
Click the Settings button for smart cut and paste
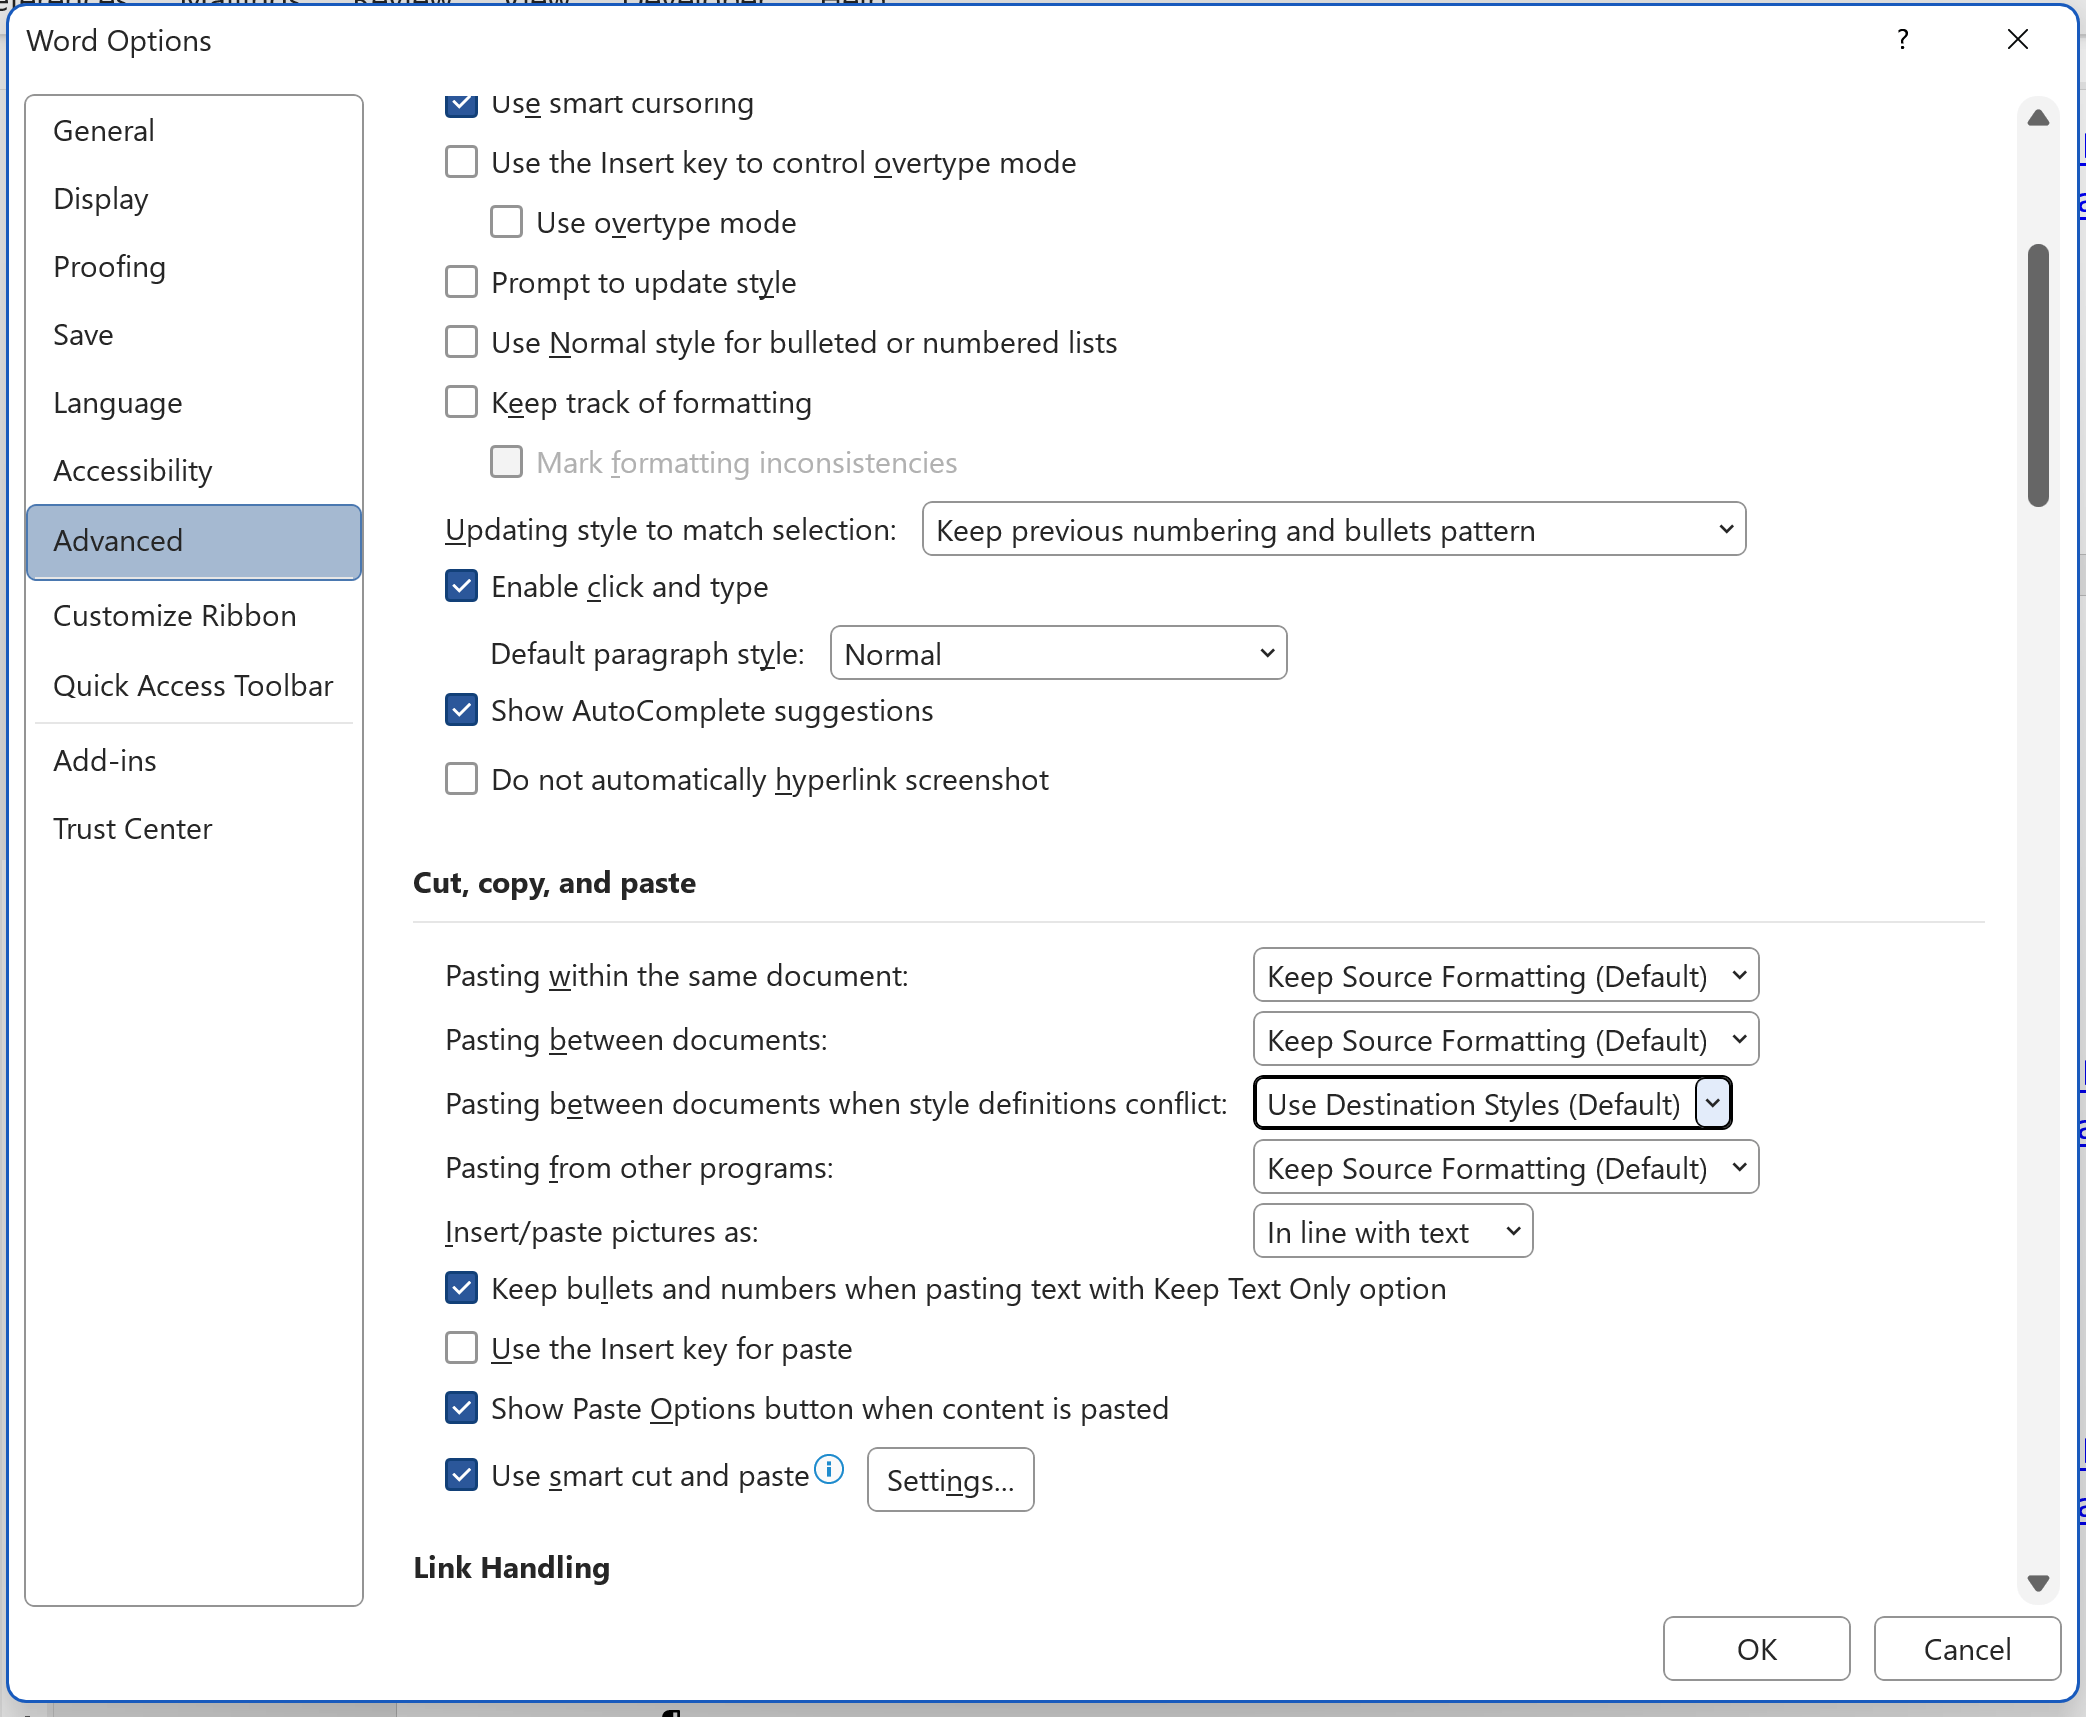pyautogui.click(x=949, y=1479)
